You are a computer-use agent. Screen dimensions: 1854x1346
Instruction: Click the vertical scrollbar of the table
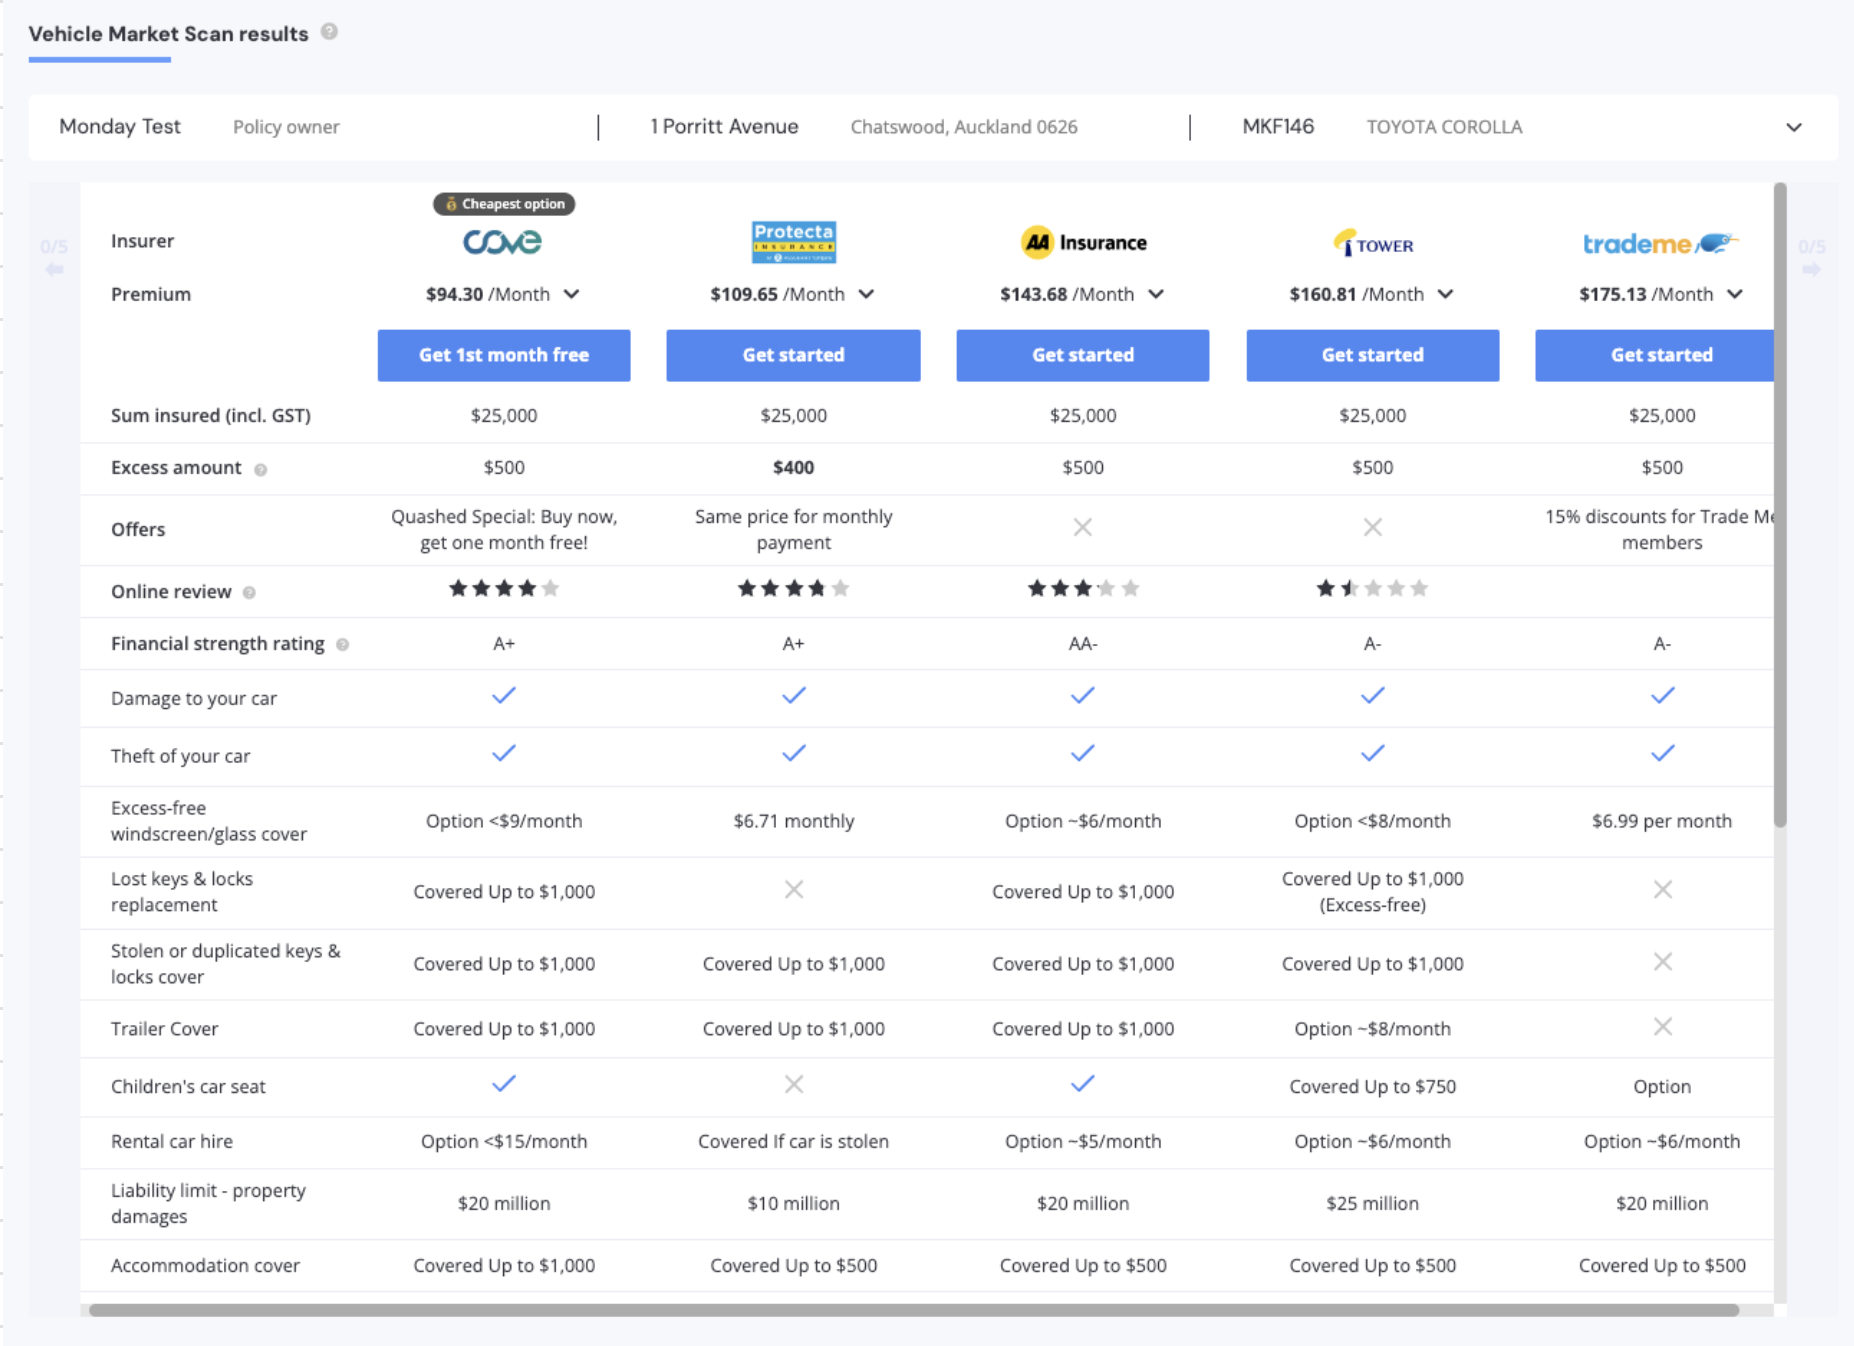(1780, 505)
